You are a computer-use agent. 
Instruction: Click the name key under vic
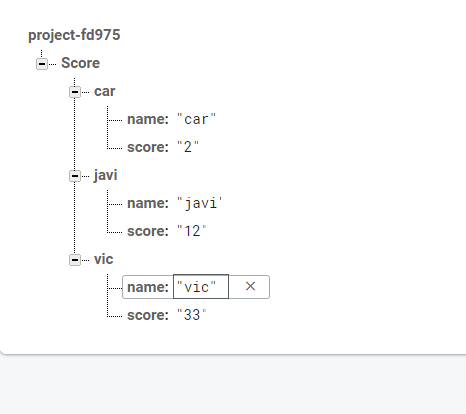[148, 287]
